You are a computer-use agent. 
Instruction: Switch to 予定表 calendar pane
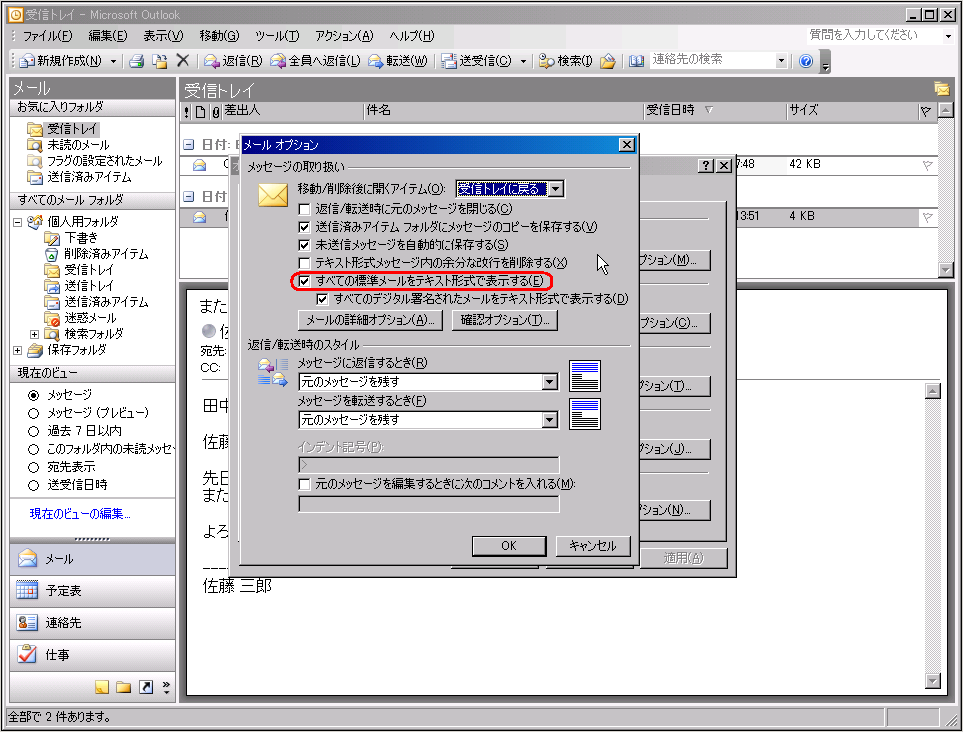pyautogui.click(x=93, y=591)
